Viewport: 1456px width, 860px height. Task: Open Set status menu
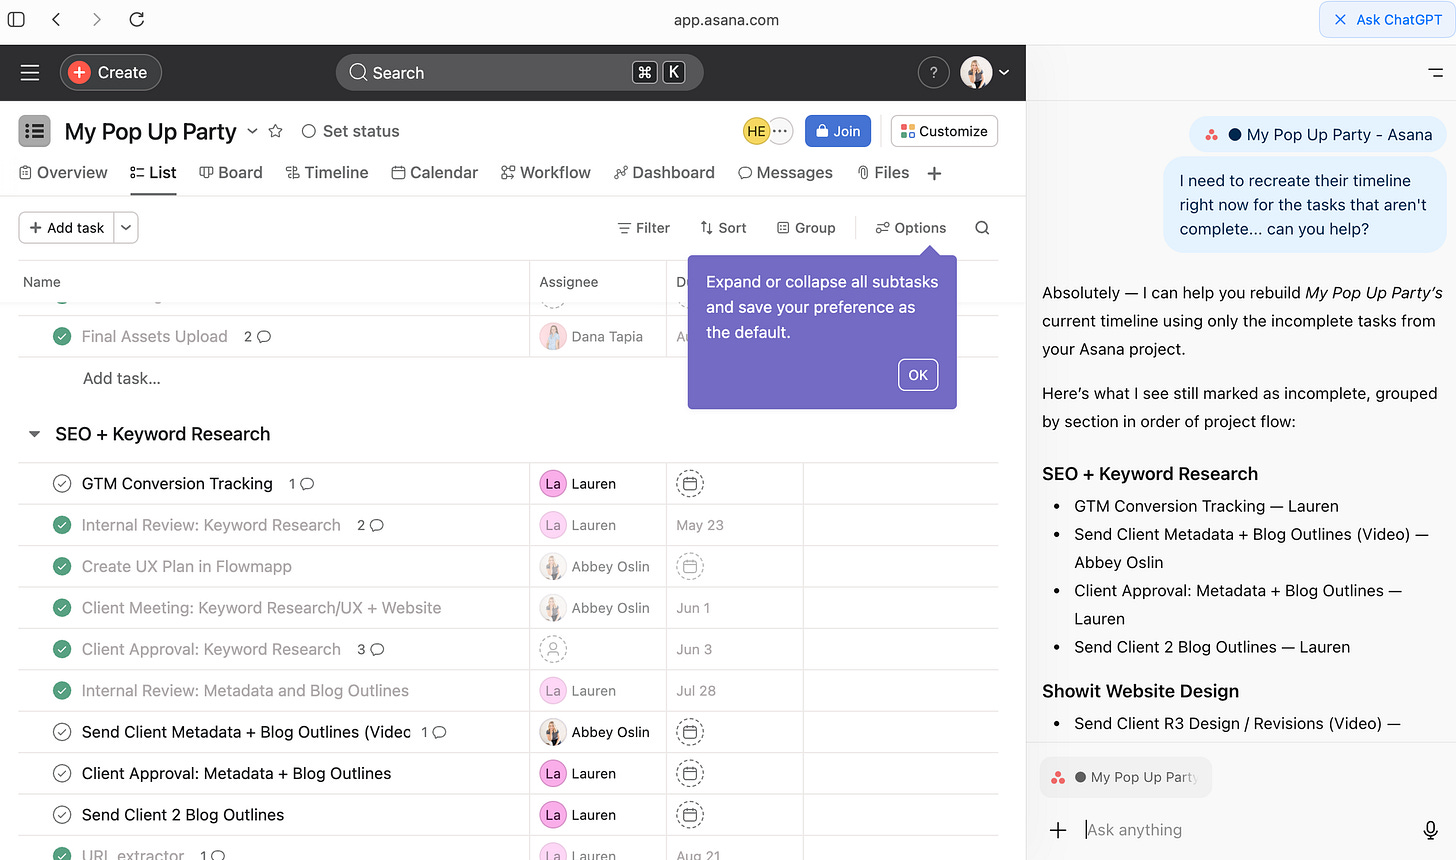(350, 131)
